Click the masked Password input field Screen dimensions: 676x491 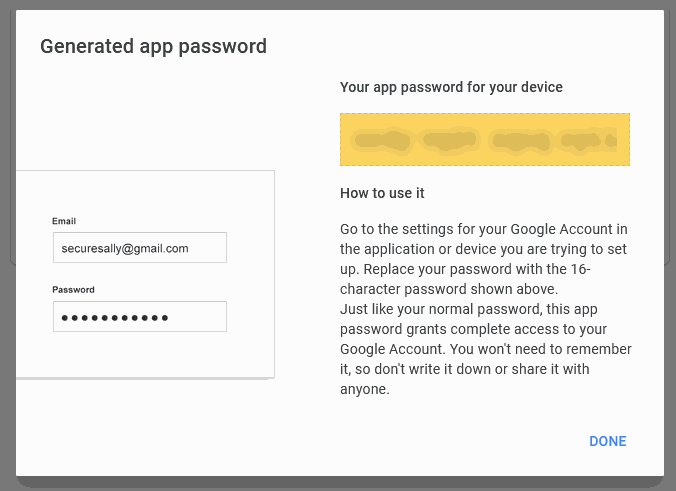coord(140,316)
